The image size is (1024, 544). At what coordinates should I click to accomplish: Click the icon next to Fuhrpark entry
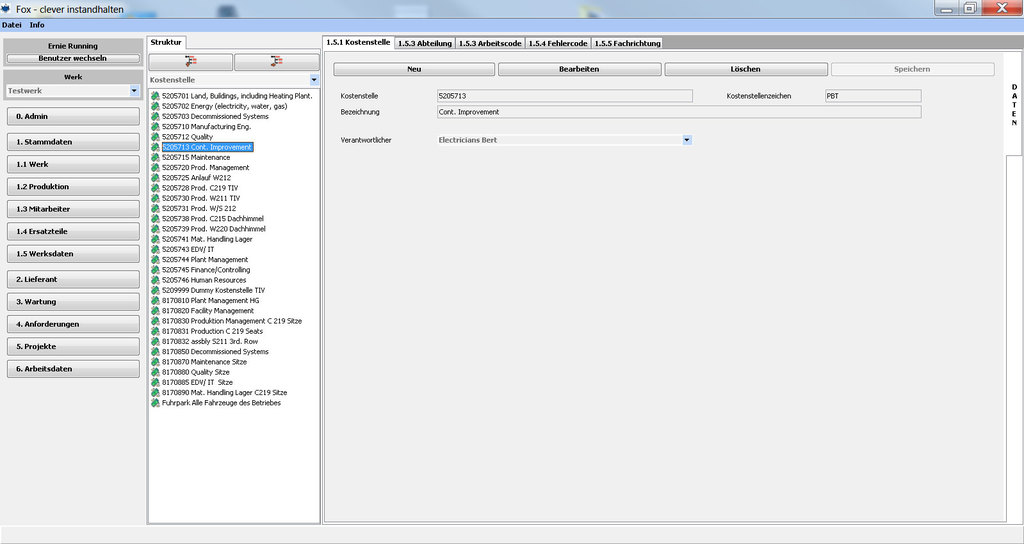coord(155,403)
